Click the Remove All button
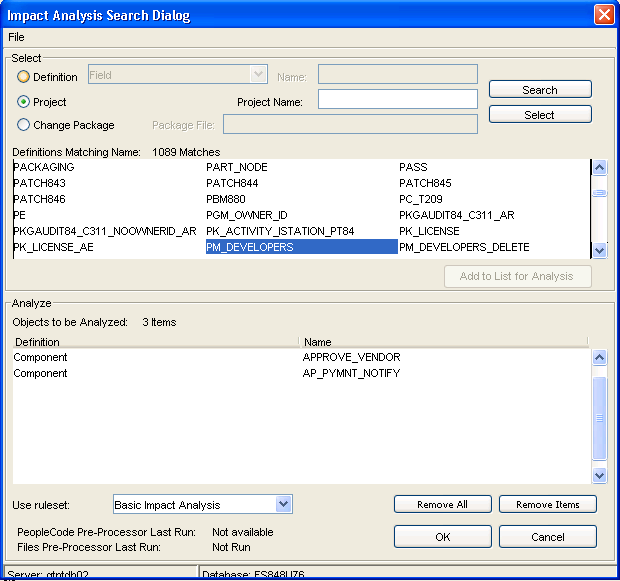This screenshot has width=620, height=581. (442, 504)
